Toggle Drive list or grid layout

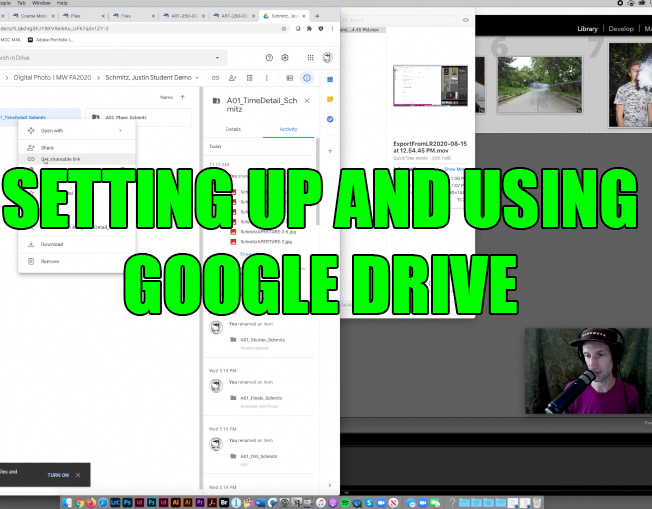(x=290, y=78)
